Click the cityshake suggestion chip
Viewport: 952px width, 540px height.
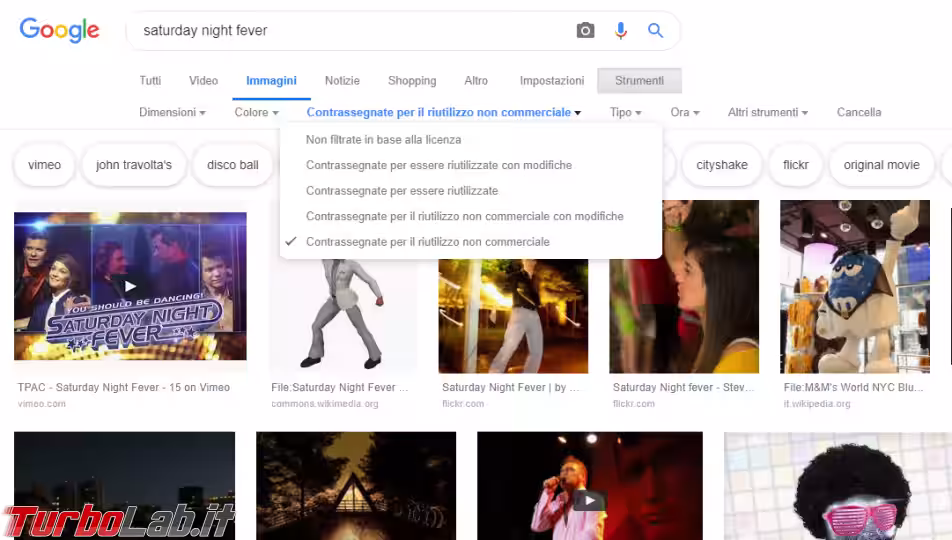[x=721, y=165]
